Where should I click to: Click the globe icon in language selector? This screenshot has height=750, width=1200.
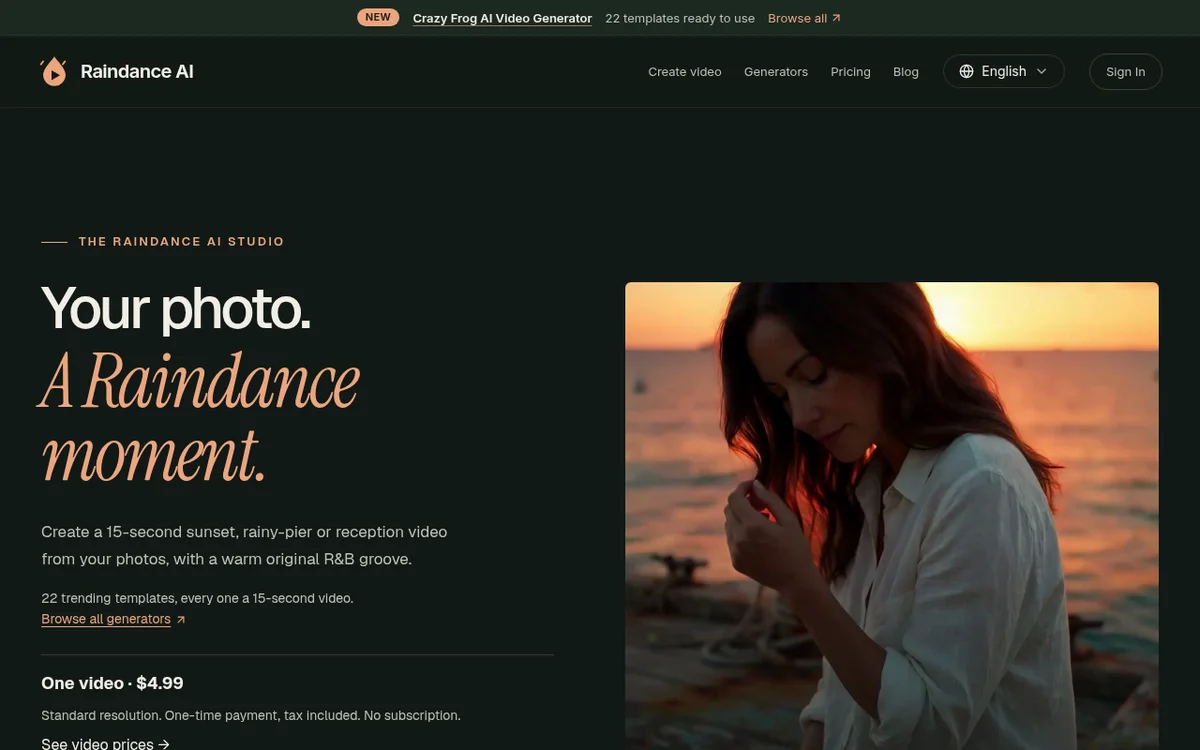(966, 71)
